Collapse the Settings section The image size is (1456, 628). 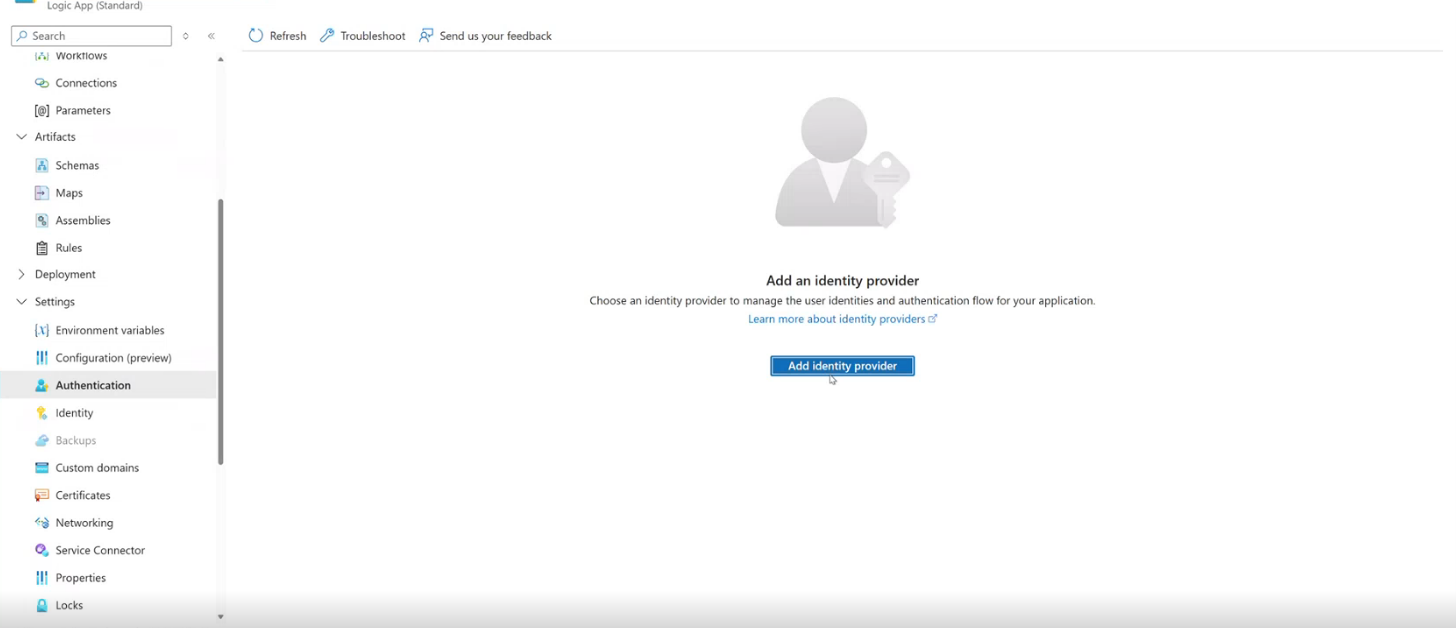click(21, 301)
